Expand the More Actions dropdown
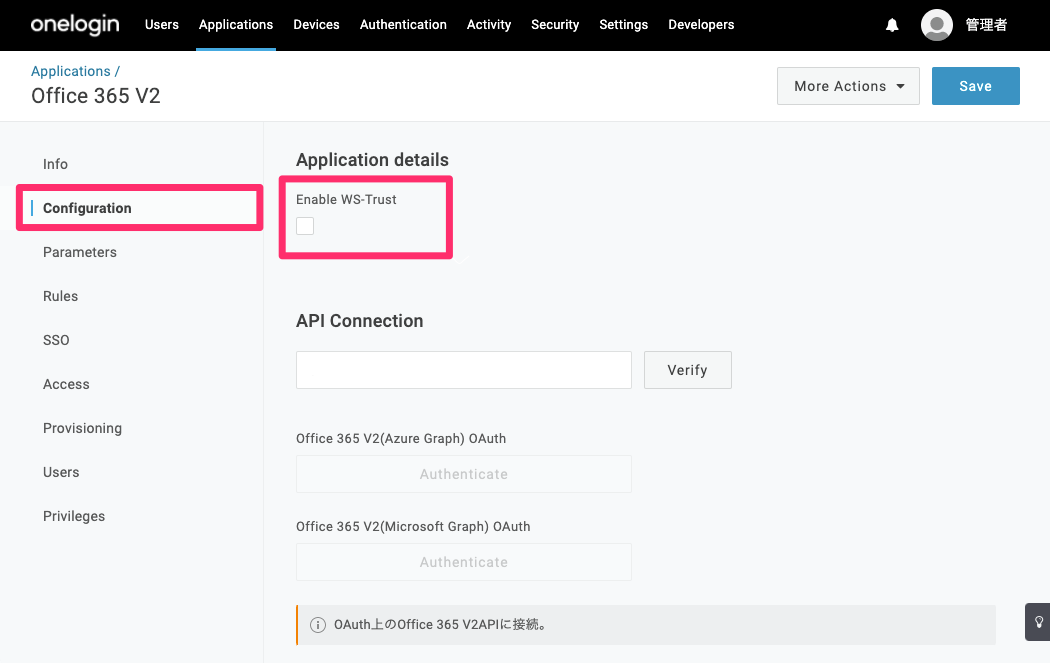The image size is (1050, 663). (x=848, y=86)
